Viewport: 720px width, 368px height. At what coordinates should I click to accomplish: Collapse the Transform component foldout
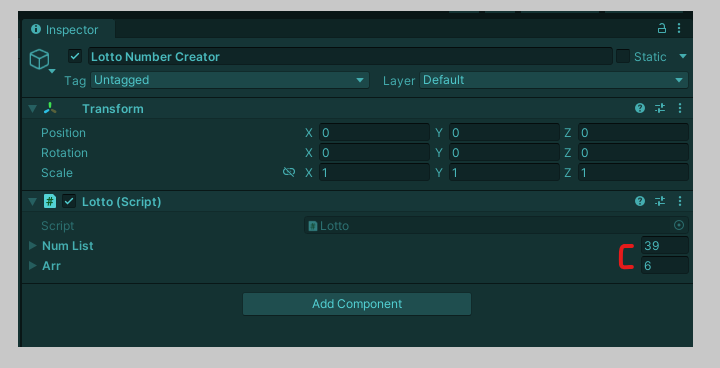32,108
